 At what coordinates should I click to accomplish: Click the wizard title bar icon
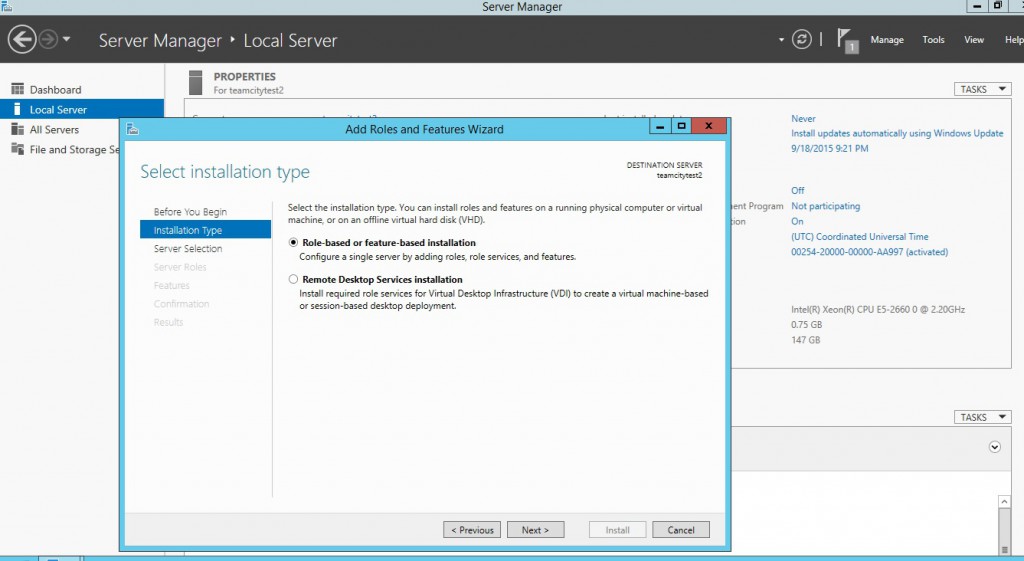pos(133,129)
